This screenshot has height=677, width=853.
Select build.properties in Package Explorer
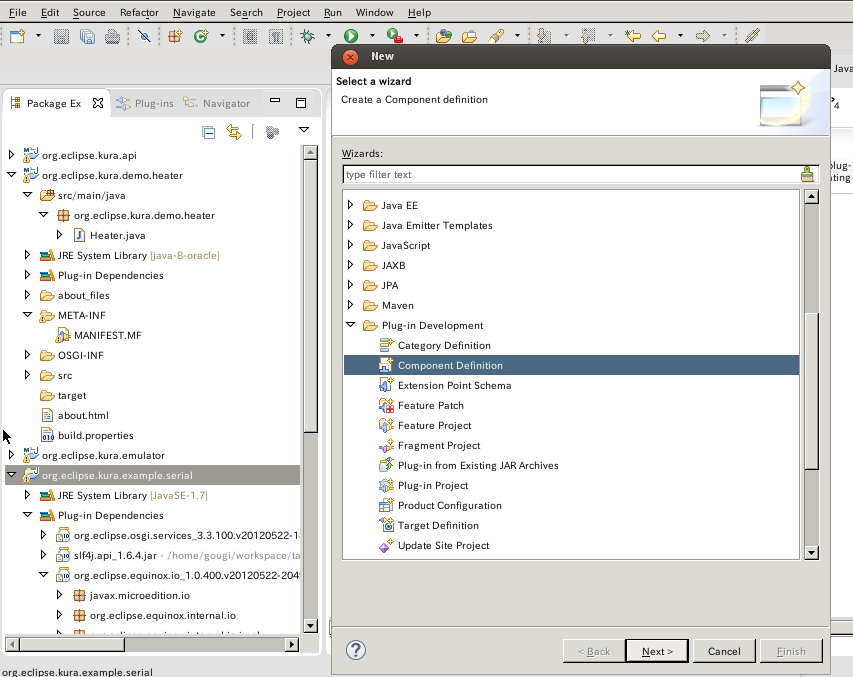point(96,435)
